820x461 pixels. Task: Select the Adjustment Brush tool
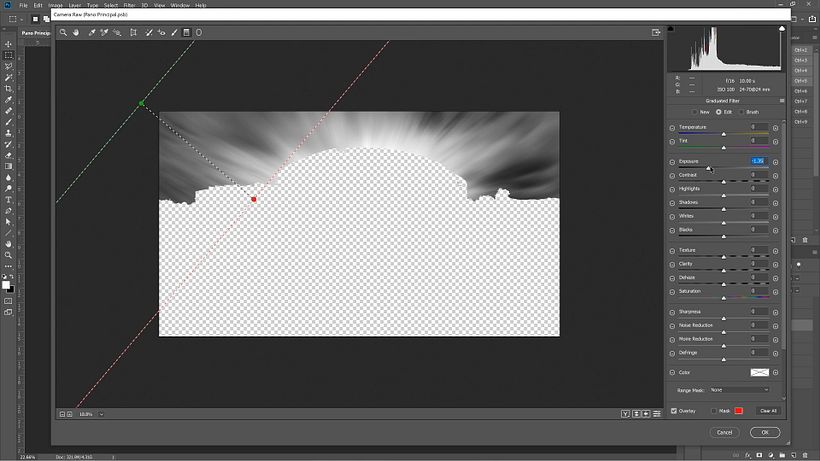(174, 32)
